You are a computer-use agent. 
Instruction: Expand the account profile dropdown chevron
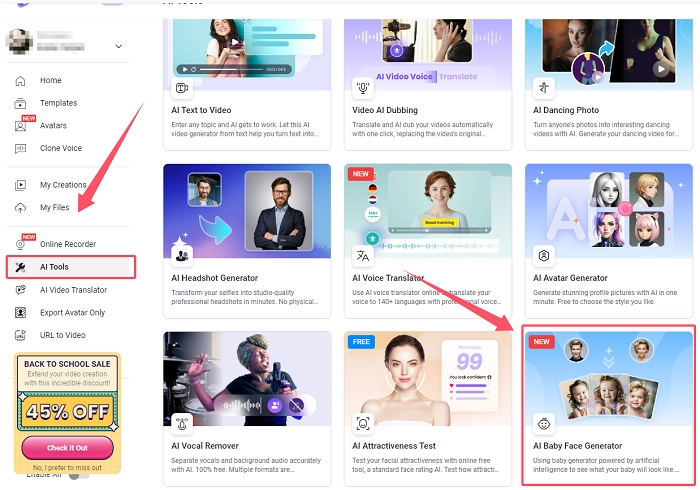[119, 46]
